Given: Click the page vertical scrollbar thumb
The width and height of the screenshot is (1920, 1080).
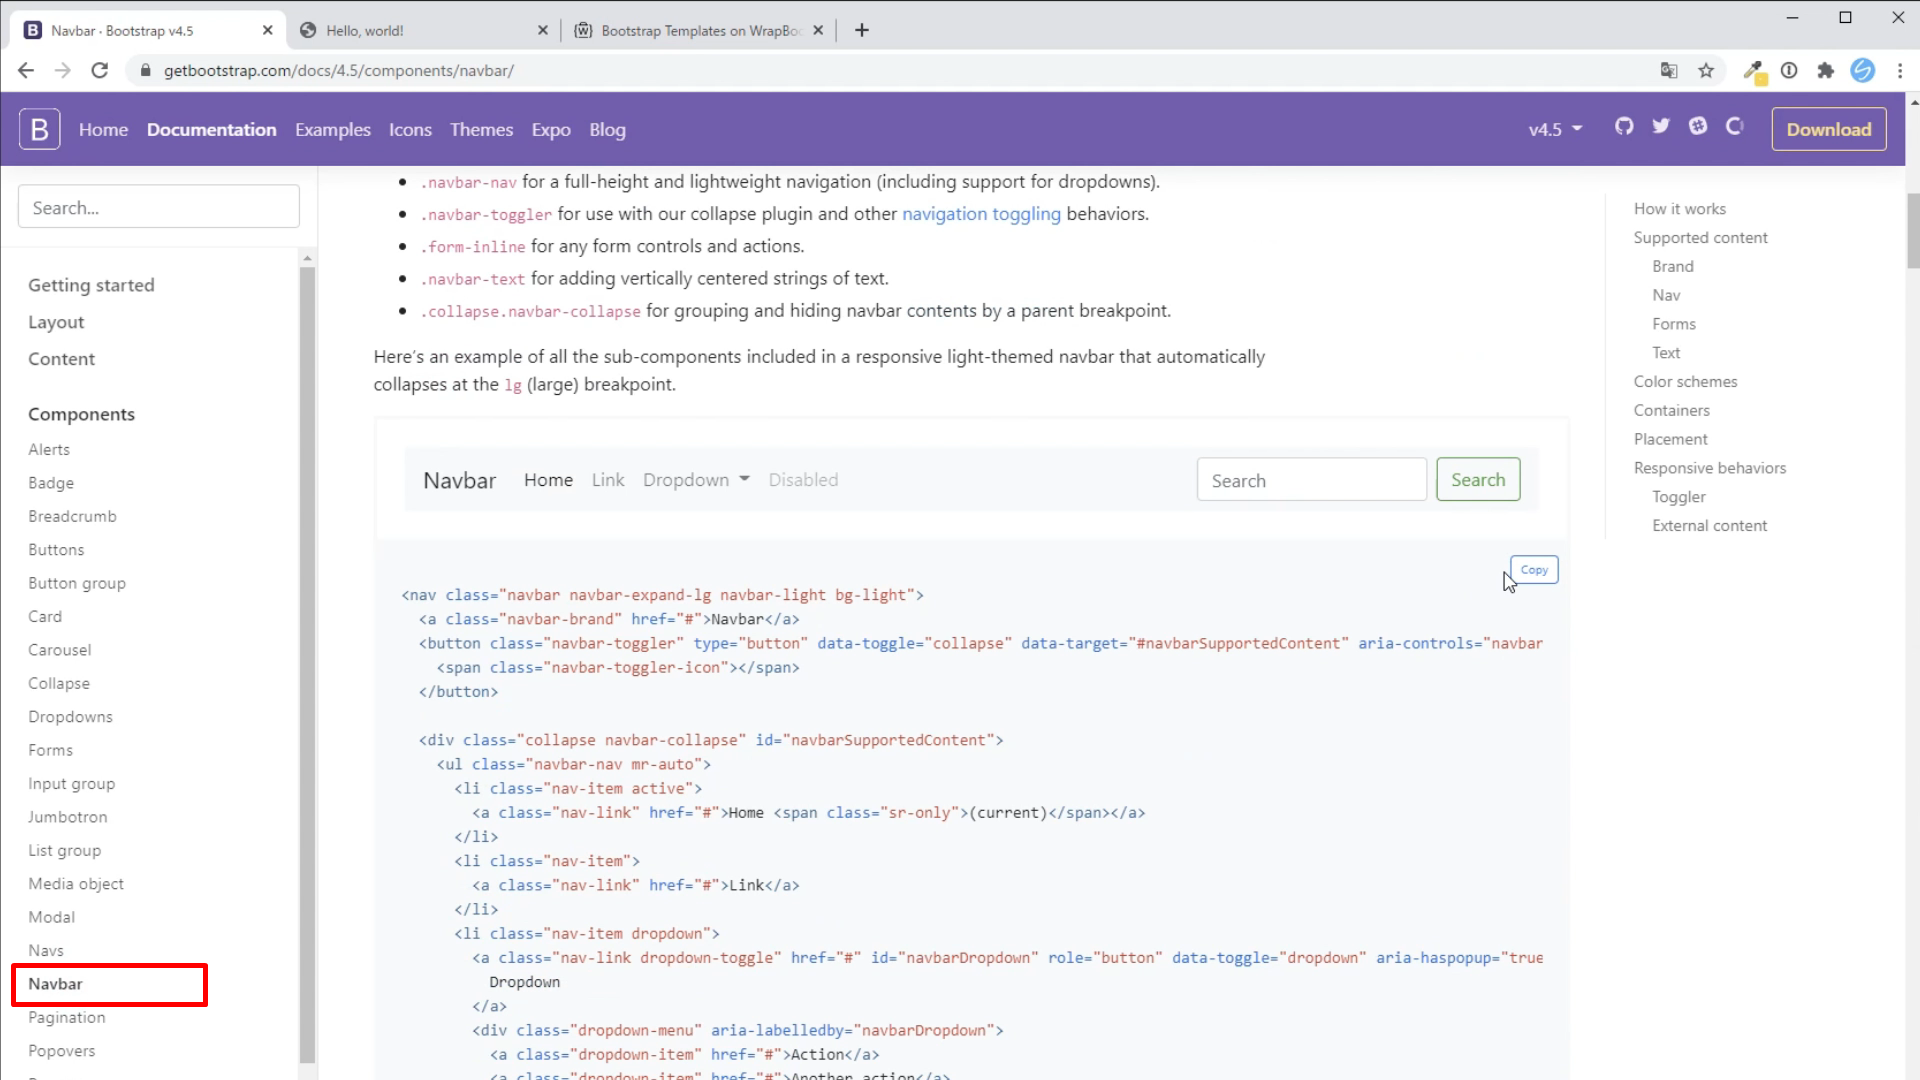Looking at the screenshot, I should pos(1913,231).
